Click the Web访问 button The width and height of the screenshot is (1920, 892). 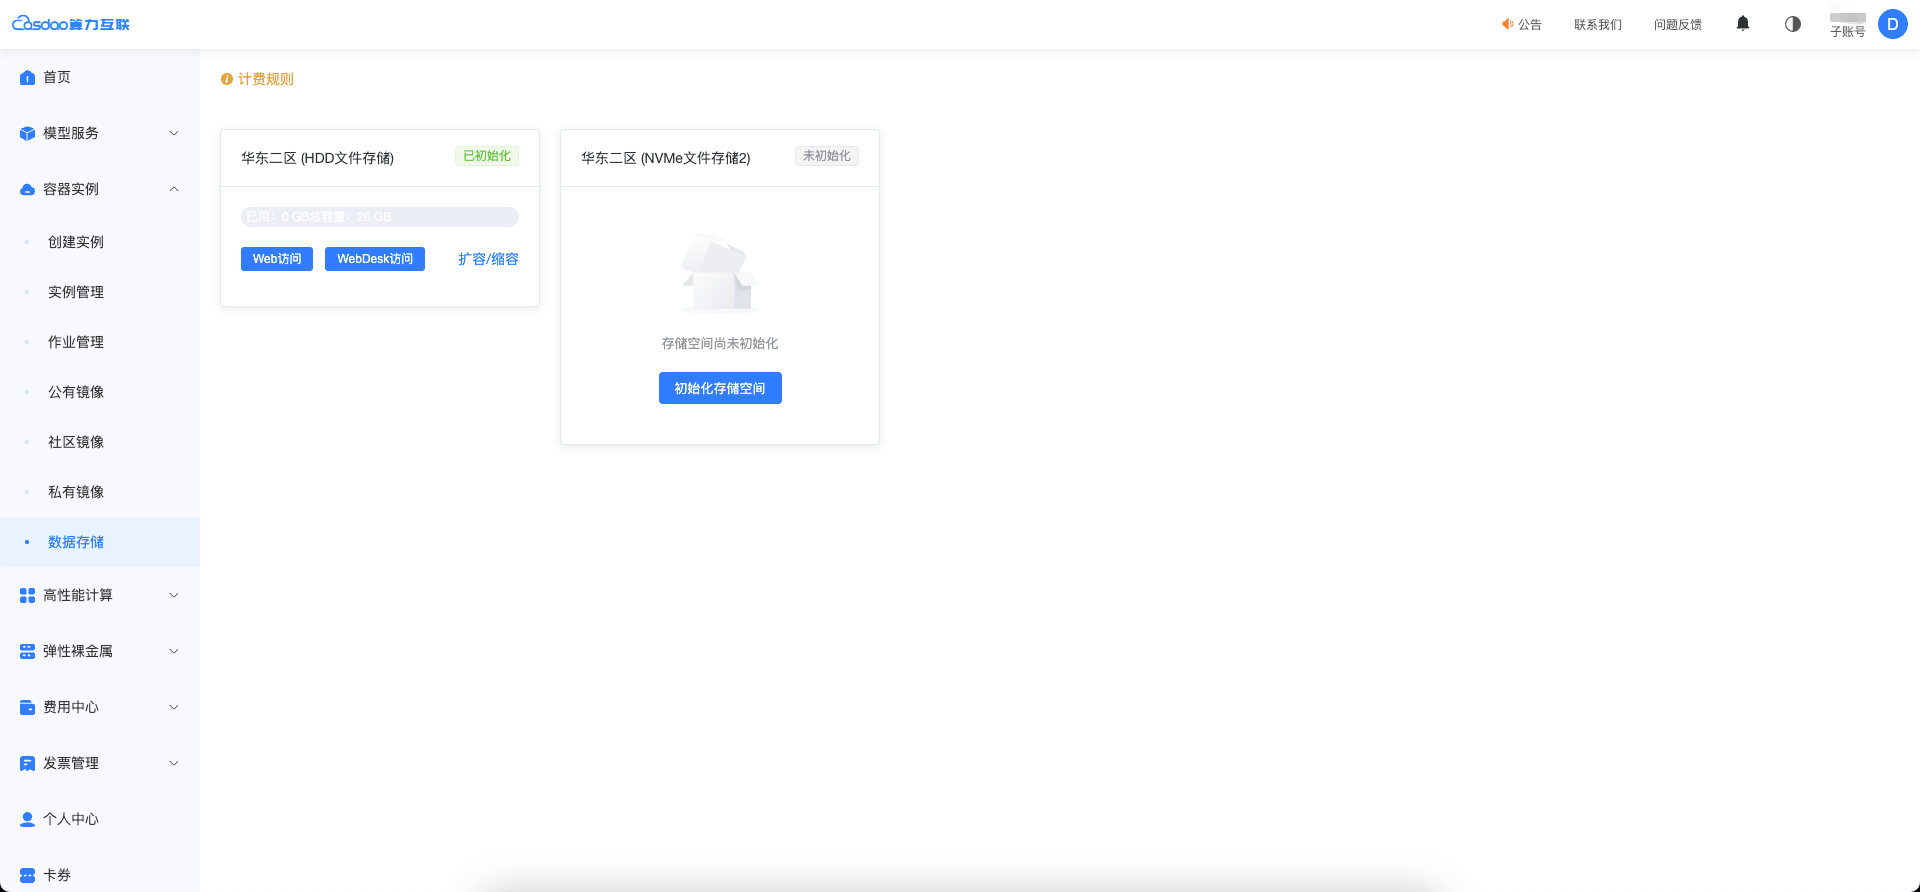click(x=277, y=259)
